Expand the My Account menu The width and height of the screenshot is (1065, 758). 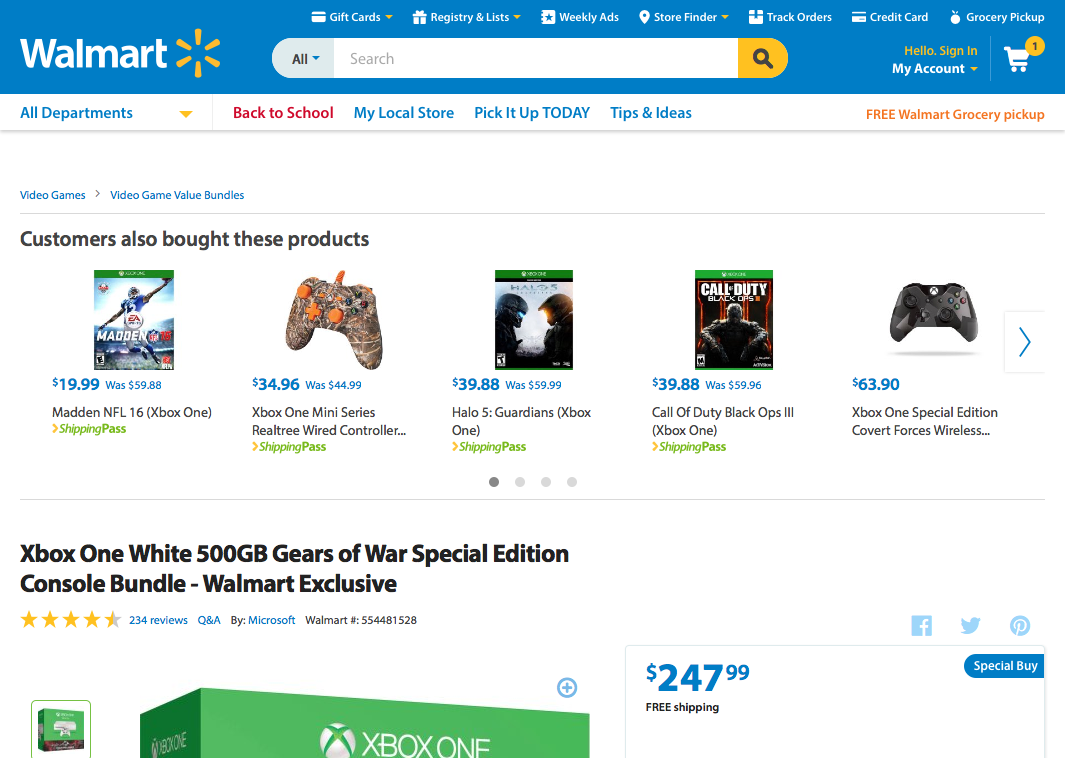935,69
